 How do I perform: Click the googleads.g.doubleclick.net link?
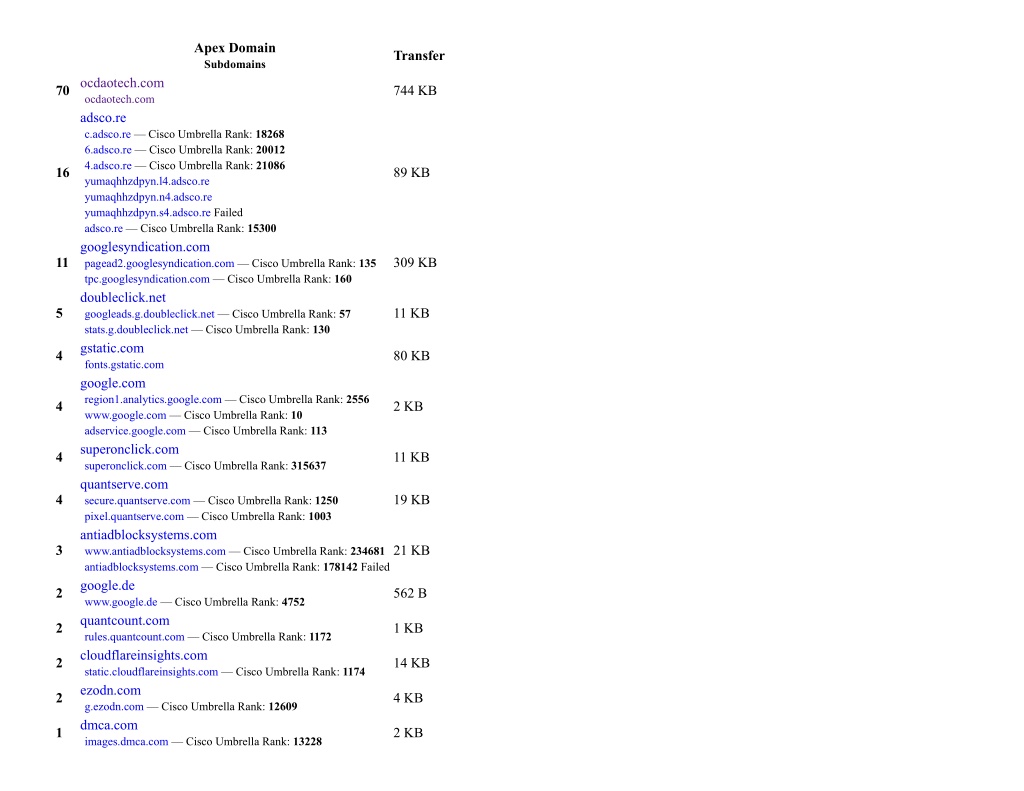[x=150, y=314]
